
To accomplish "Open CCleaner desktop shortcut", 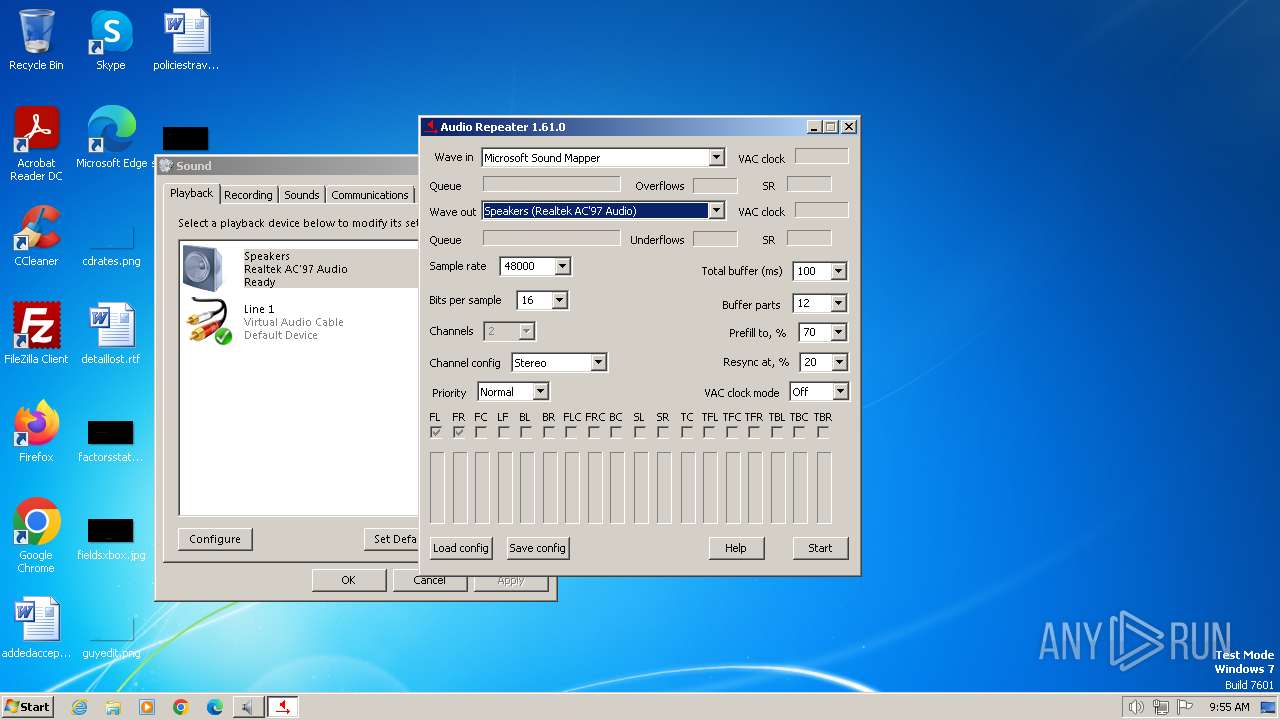I will coord(36,236).
